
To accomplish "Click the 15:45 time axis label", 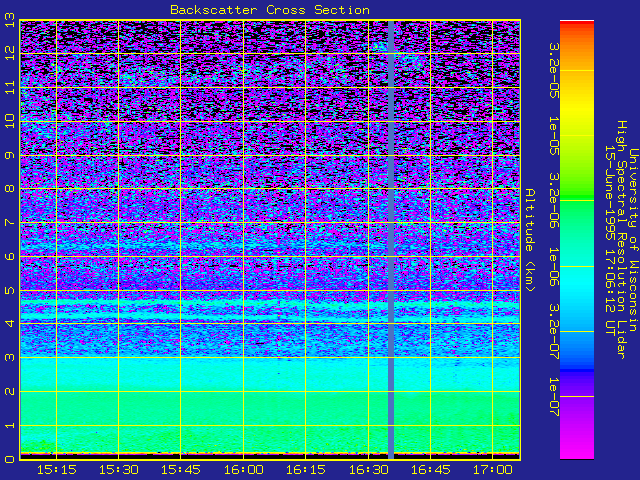I will (180, 470).
